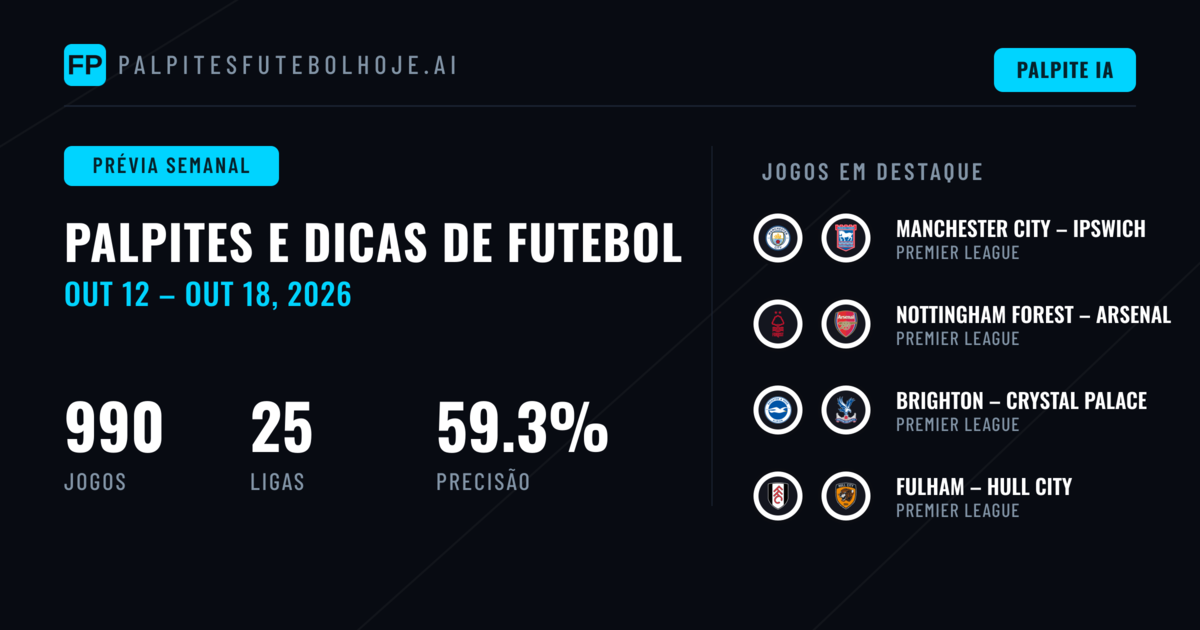Click the FP logo icon
The image size is (1200, 630).
click(85, 65)
